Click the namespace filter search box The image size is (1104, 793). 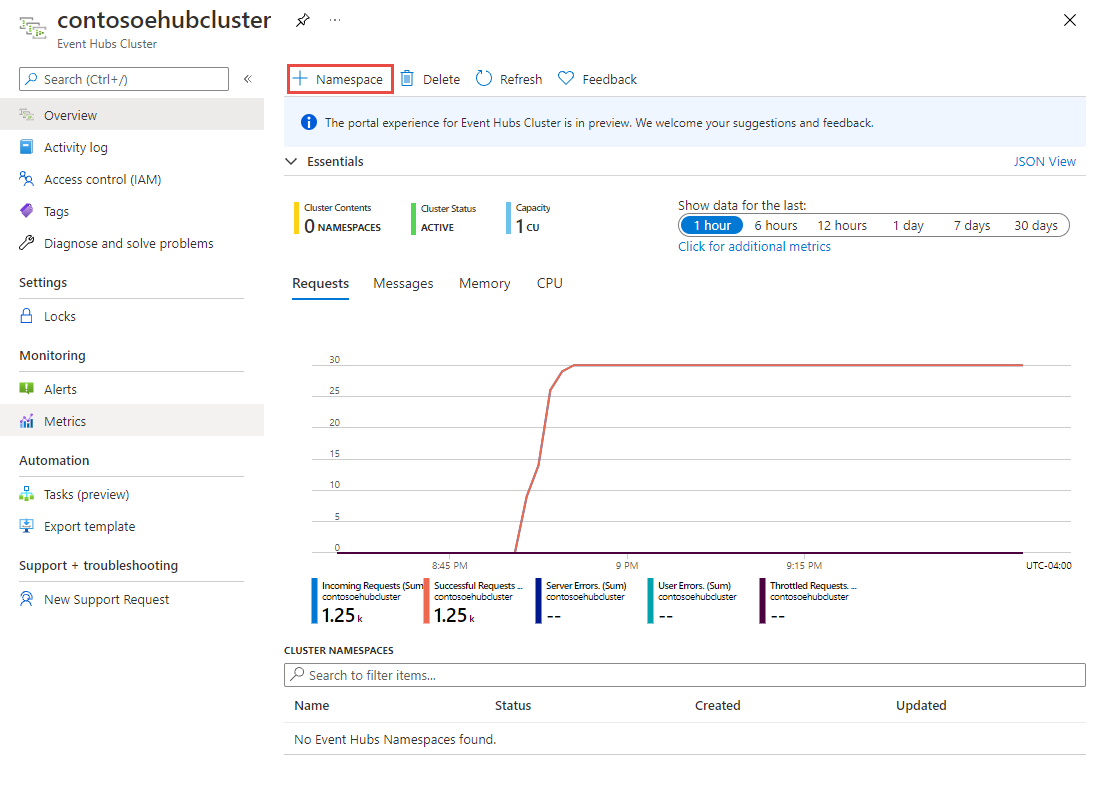(684, 675)
